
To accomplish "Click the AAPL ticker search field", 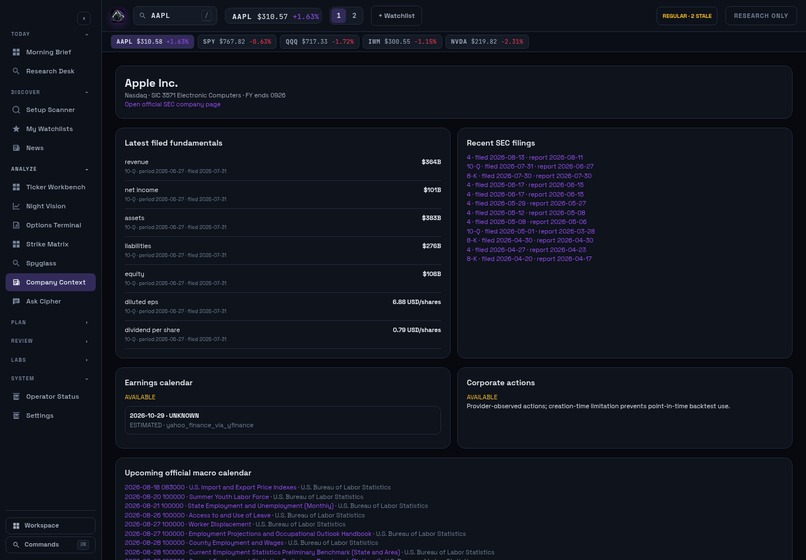I will pos(175,16).
